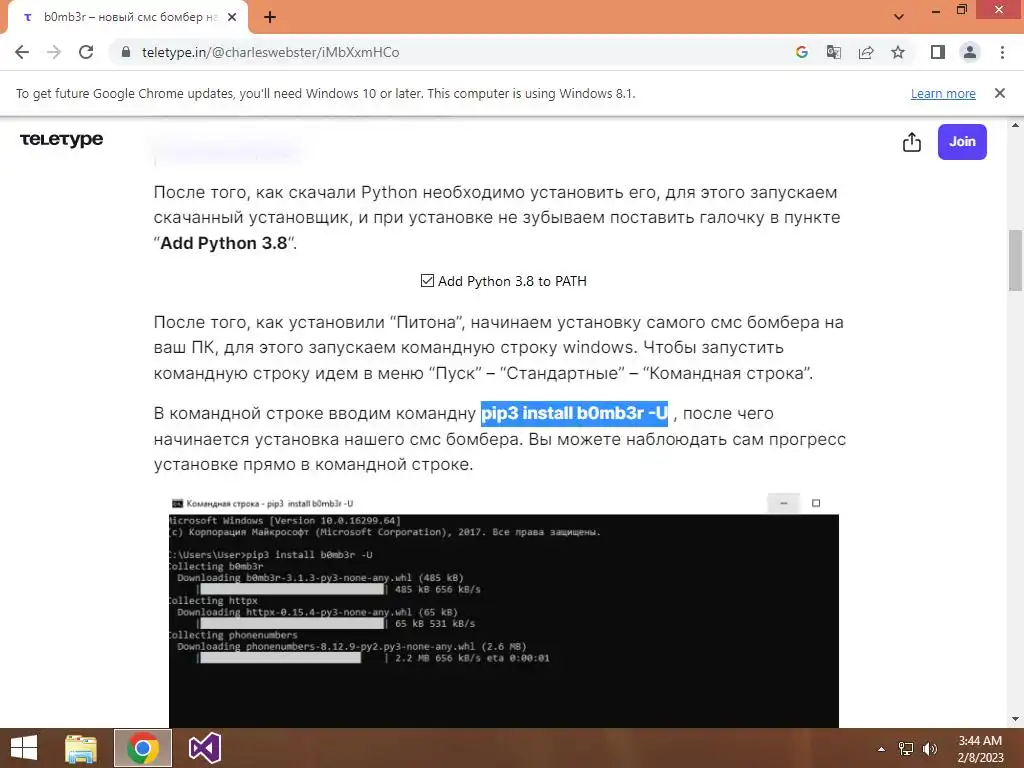This screenshot has width=1024, height=768.
Task: Click the scrollbar up arrow
Action: pyautogui.click(x=1015, y=125)
